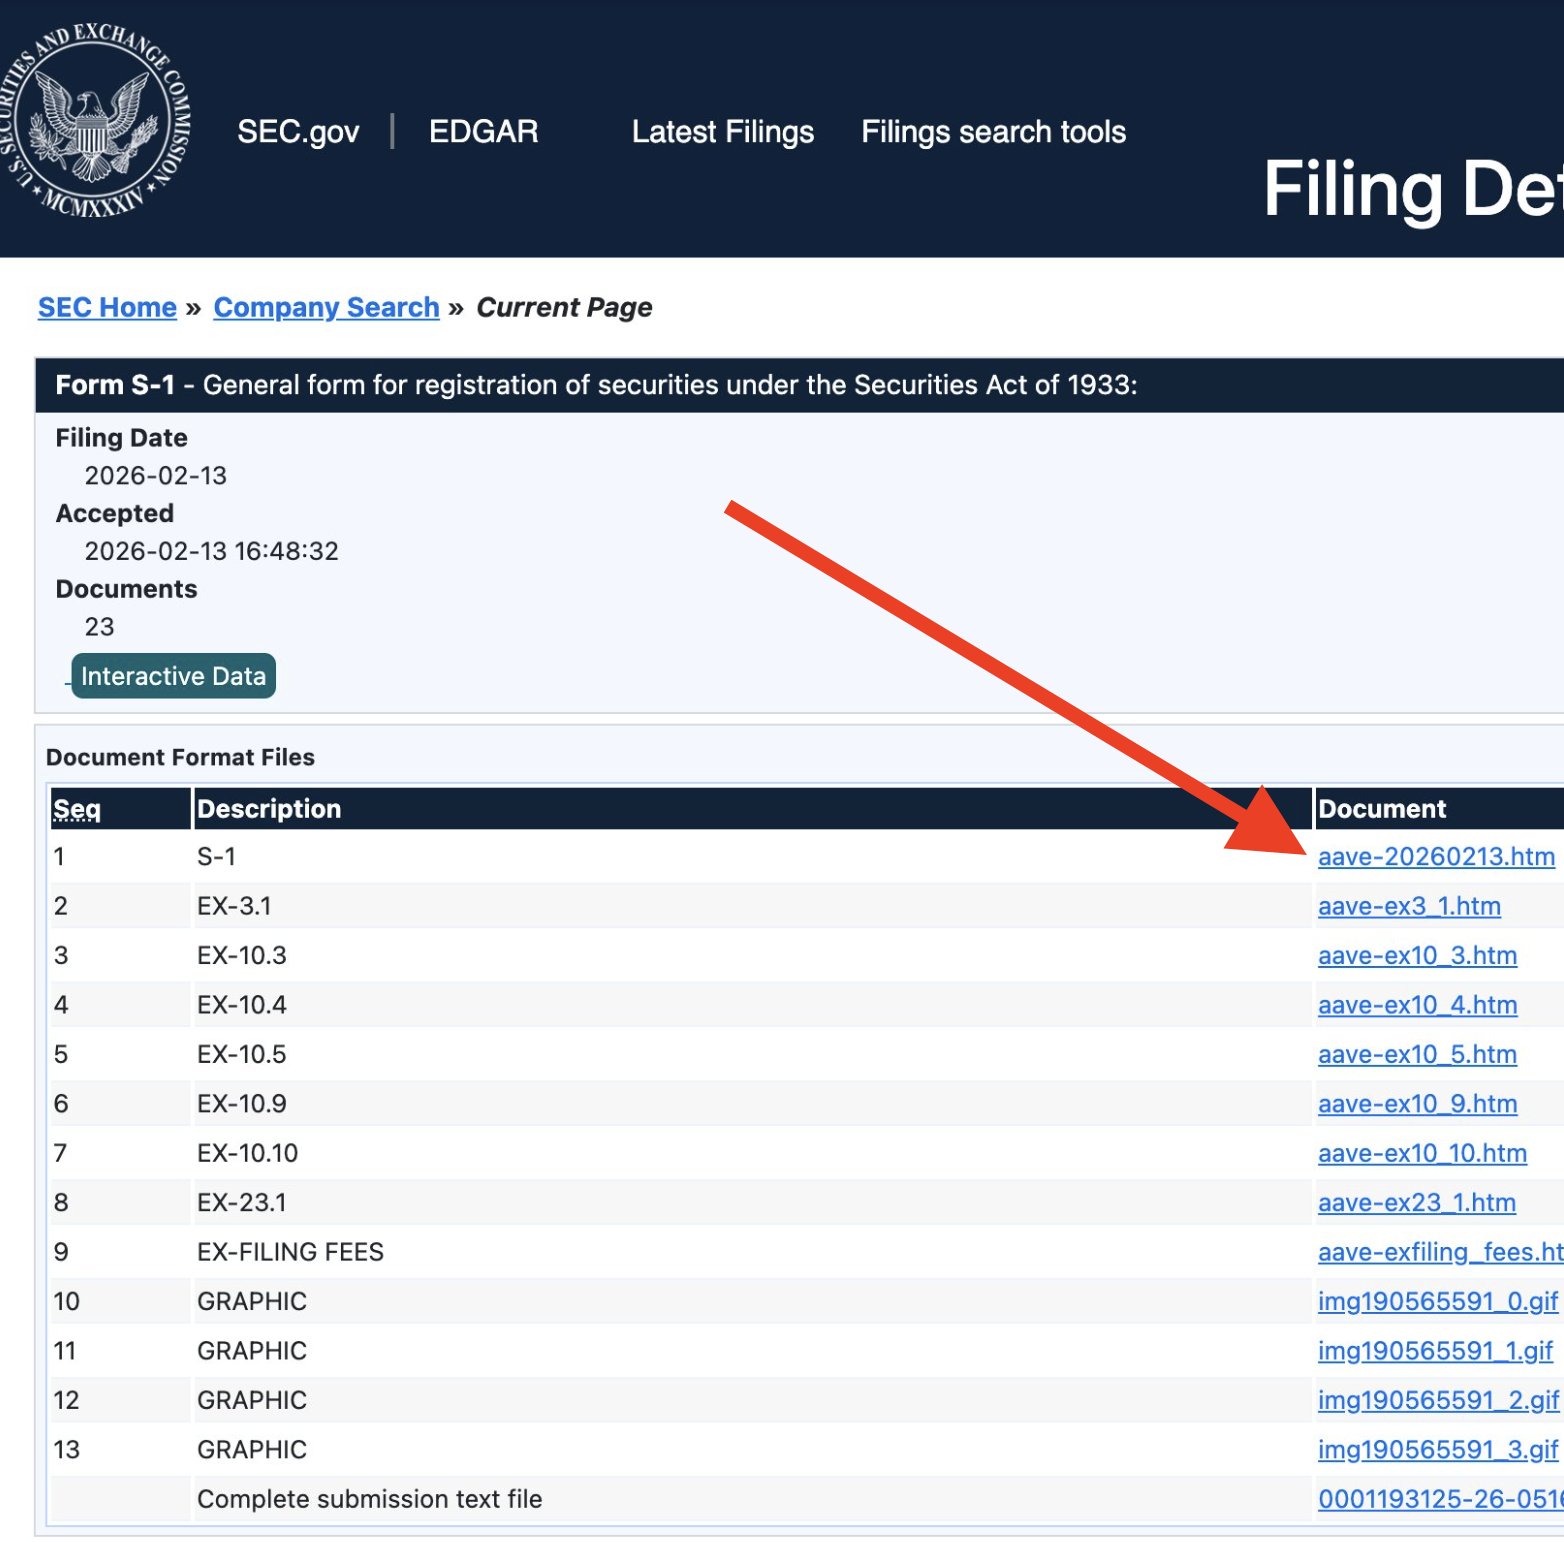Open graphic img190565591_3.gif
Image resolution: width=1564 pixels, height=1542 pixels.
click(x=1438, y=1450)
